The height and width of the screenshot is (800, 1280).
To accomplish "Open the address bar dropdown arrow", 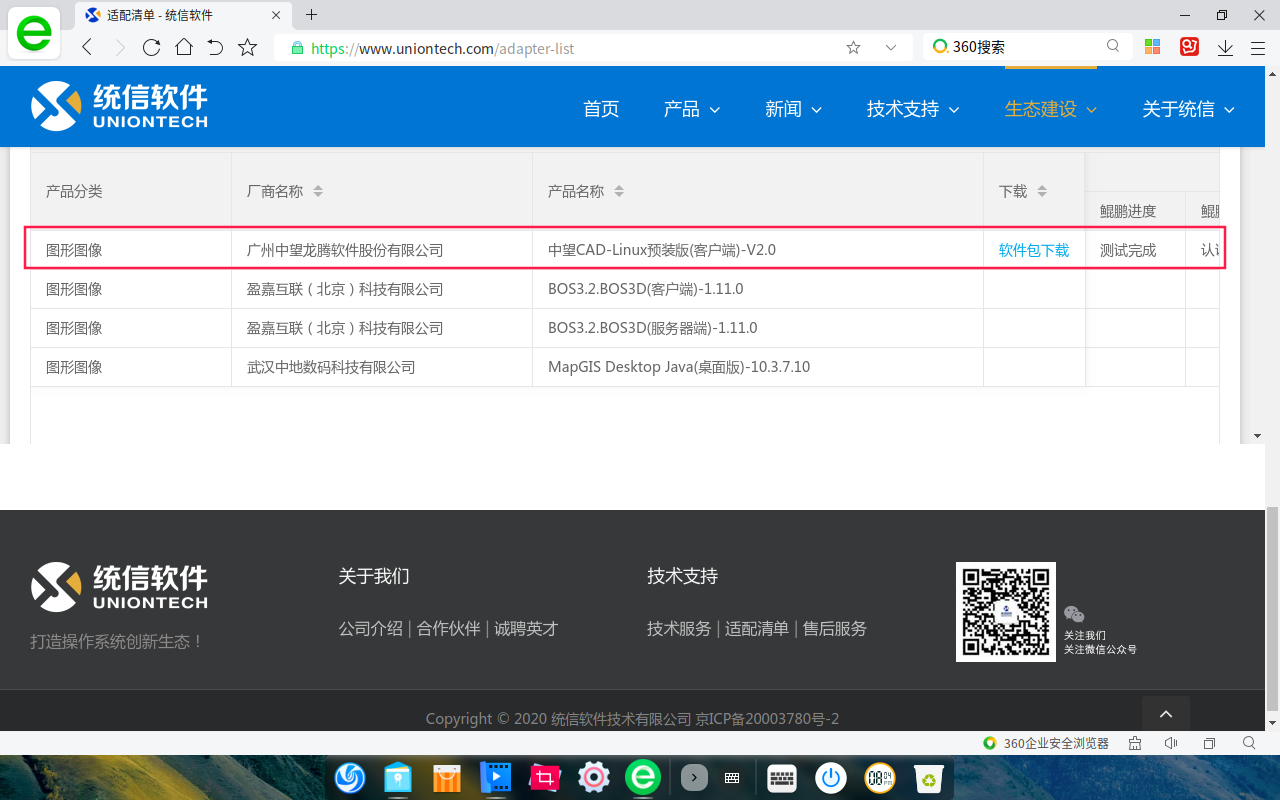I will 890,47.
